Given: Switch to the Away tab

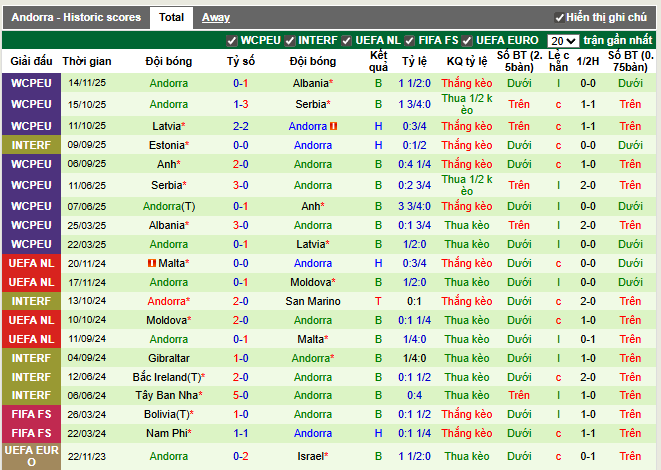Looking at the screenshot, I should [x=215, y=17].
